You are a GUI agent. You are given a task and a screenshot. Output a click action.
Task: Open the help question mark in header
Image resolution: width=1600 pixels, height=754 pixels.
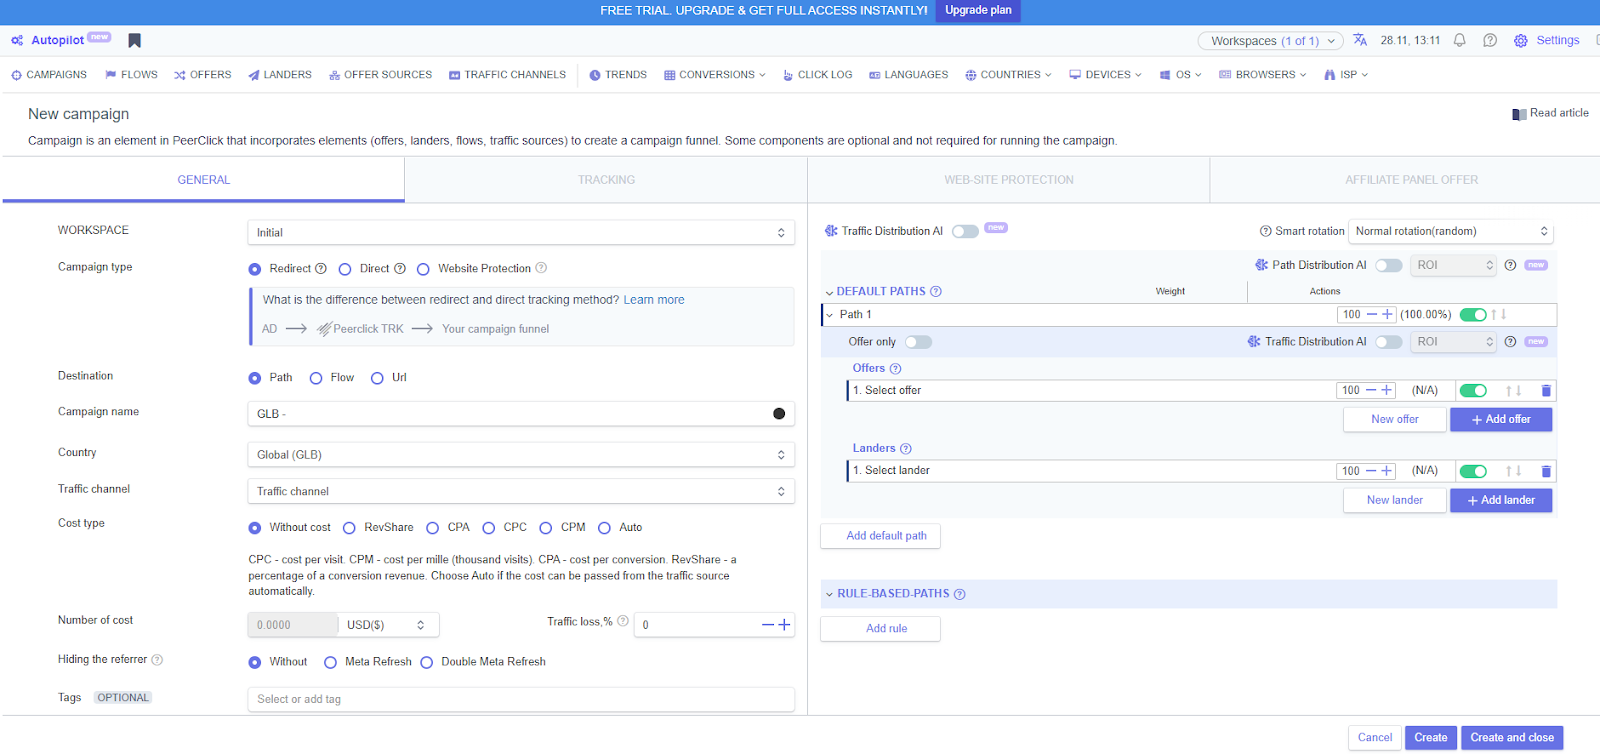point(1490,41)
